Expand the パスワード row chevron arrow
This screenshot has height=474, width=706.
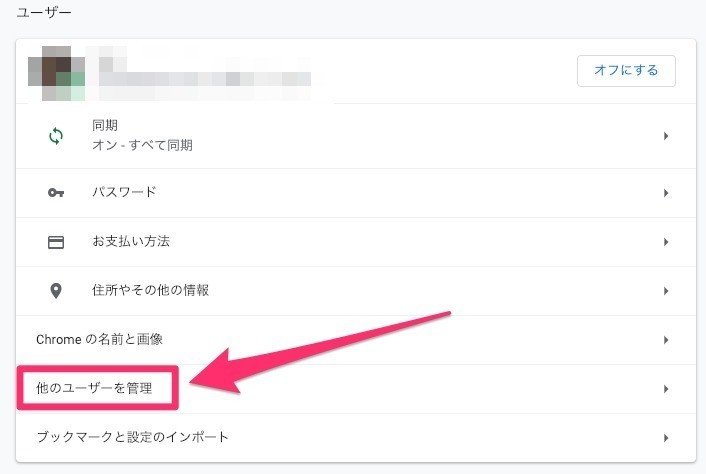666,193
